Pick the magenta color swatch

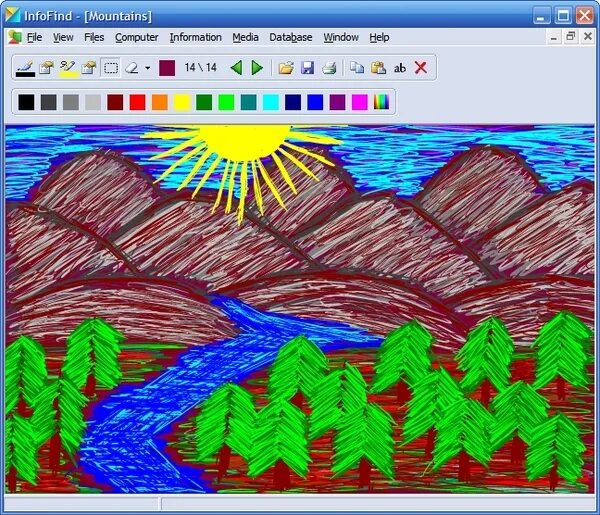click(359, 102)
